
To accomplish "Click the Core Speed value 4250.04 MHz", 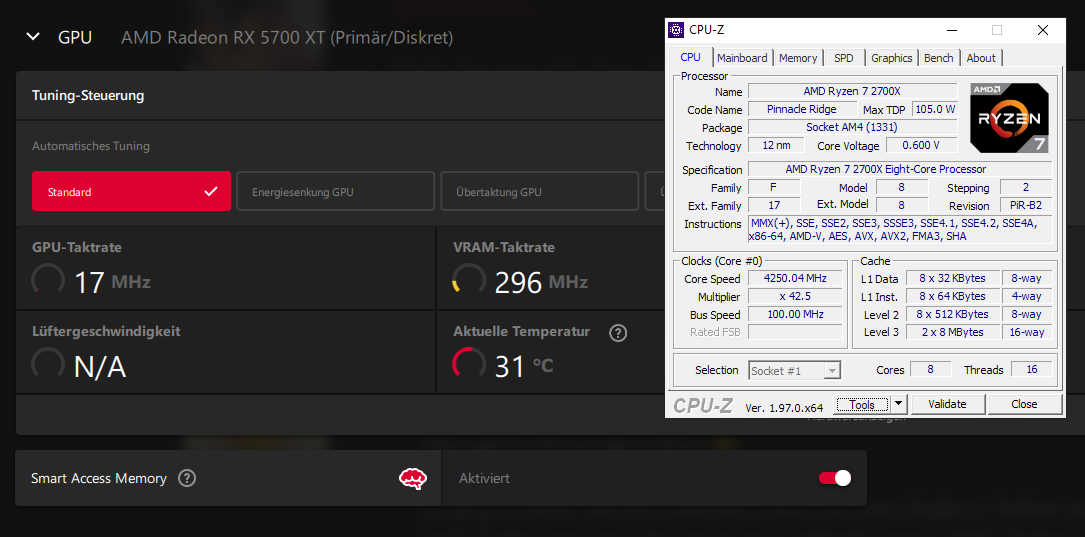I will [795, 279].
